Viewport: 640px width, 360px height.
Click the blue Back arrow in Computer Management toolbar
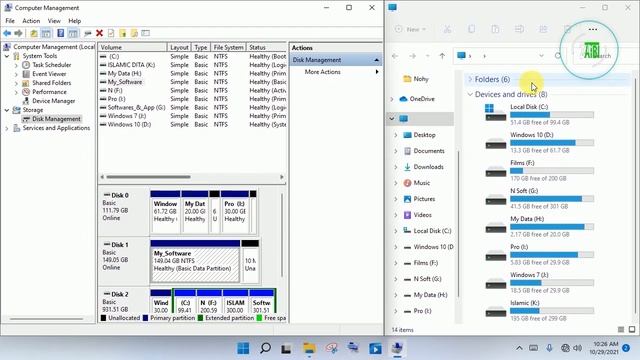(7, 33)
